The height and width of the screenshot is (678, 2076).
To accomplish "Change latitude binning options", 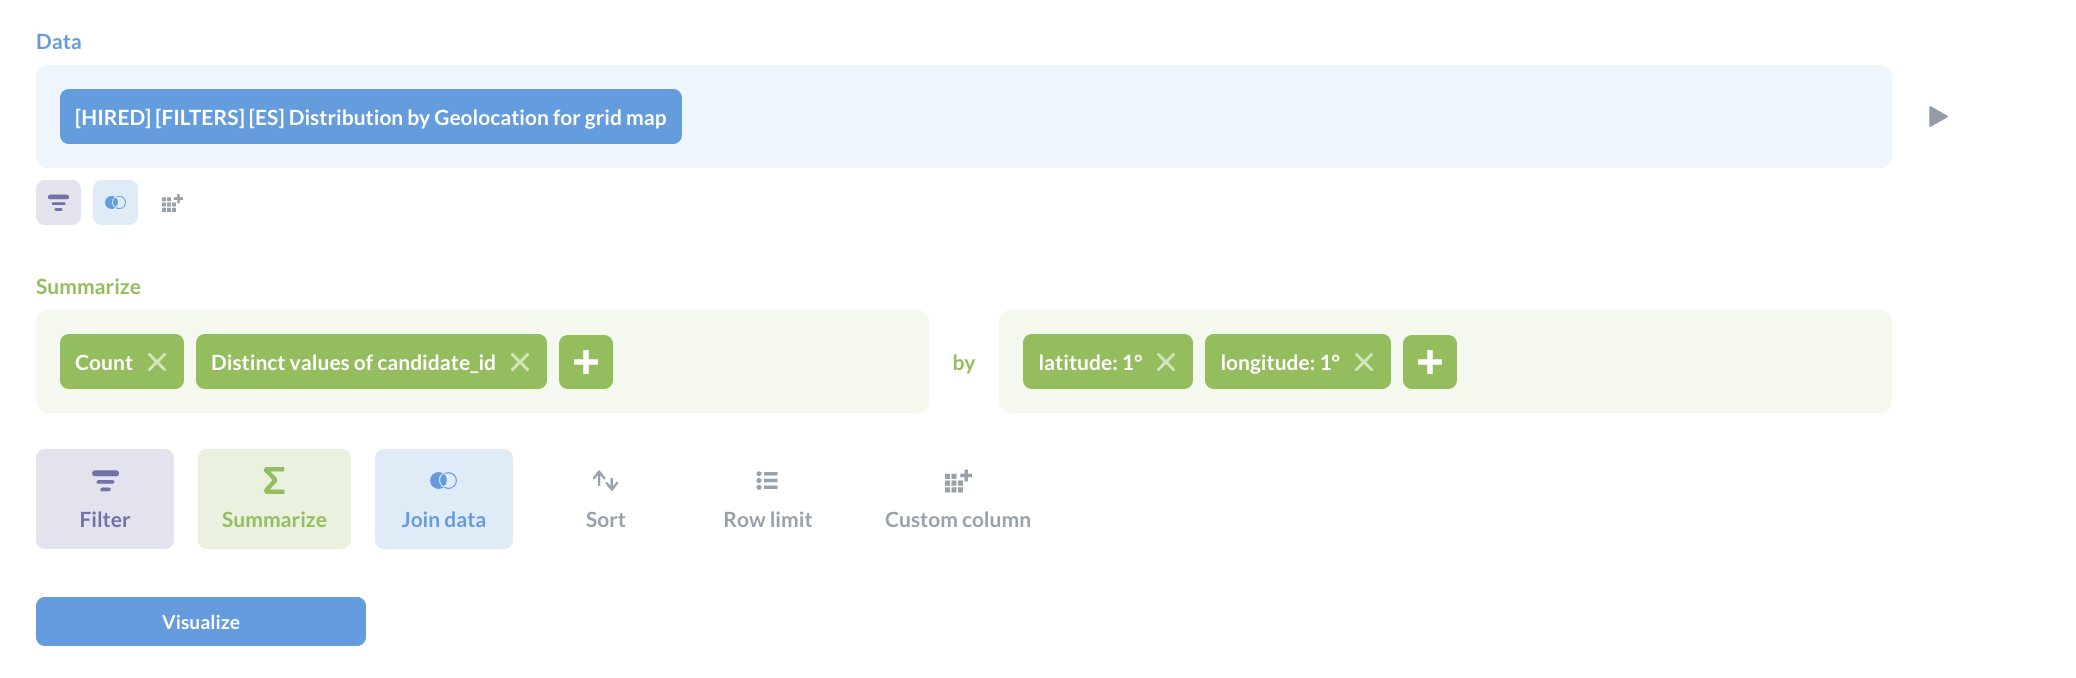I will pyautogui.click(x=1090, y=362).
